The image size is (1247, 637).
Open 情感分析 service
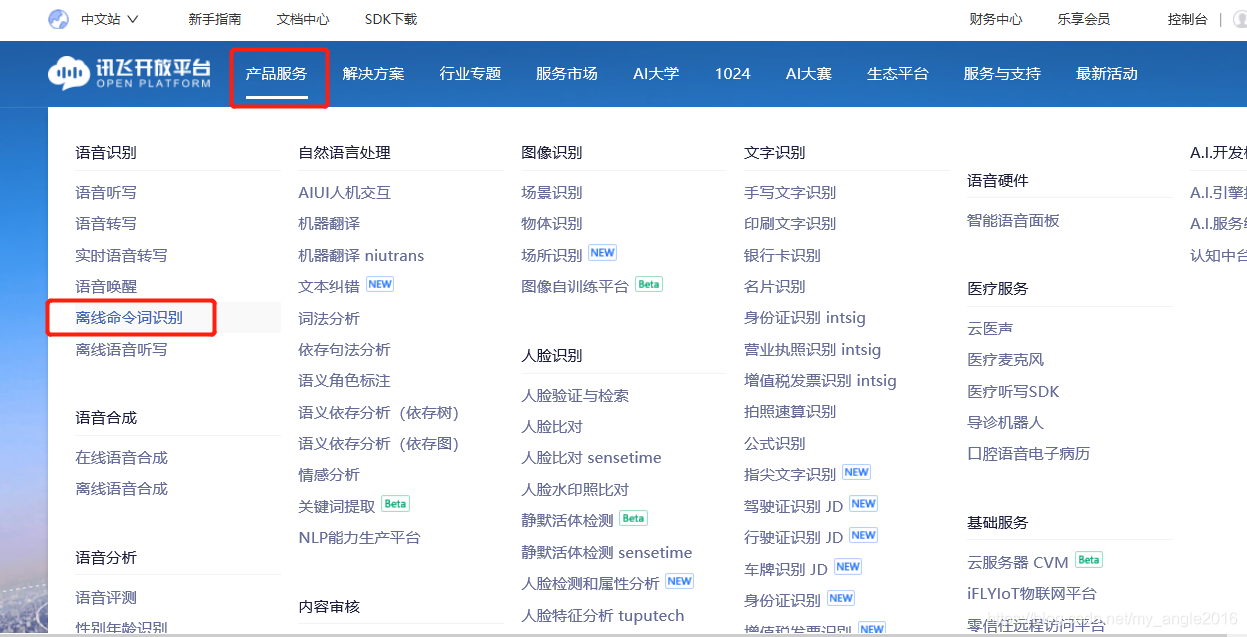(329, 474)
